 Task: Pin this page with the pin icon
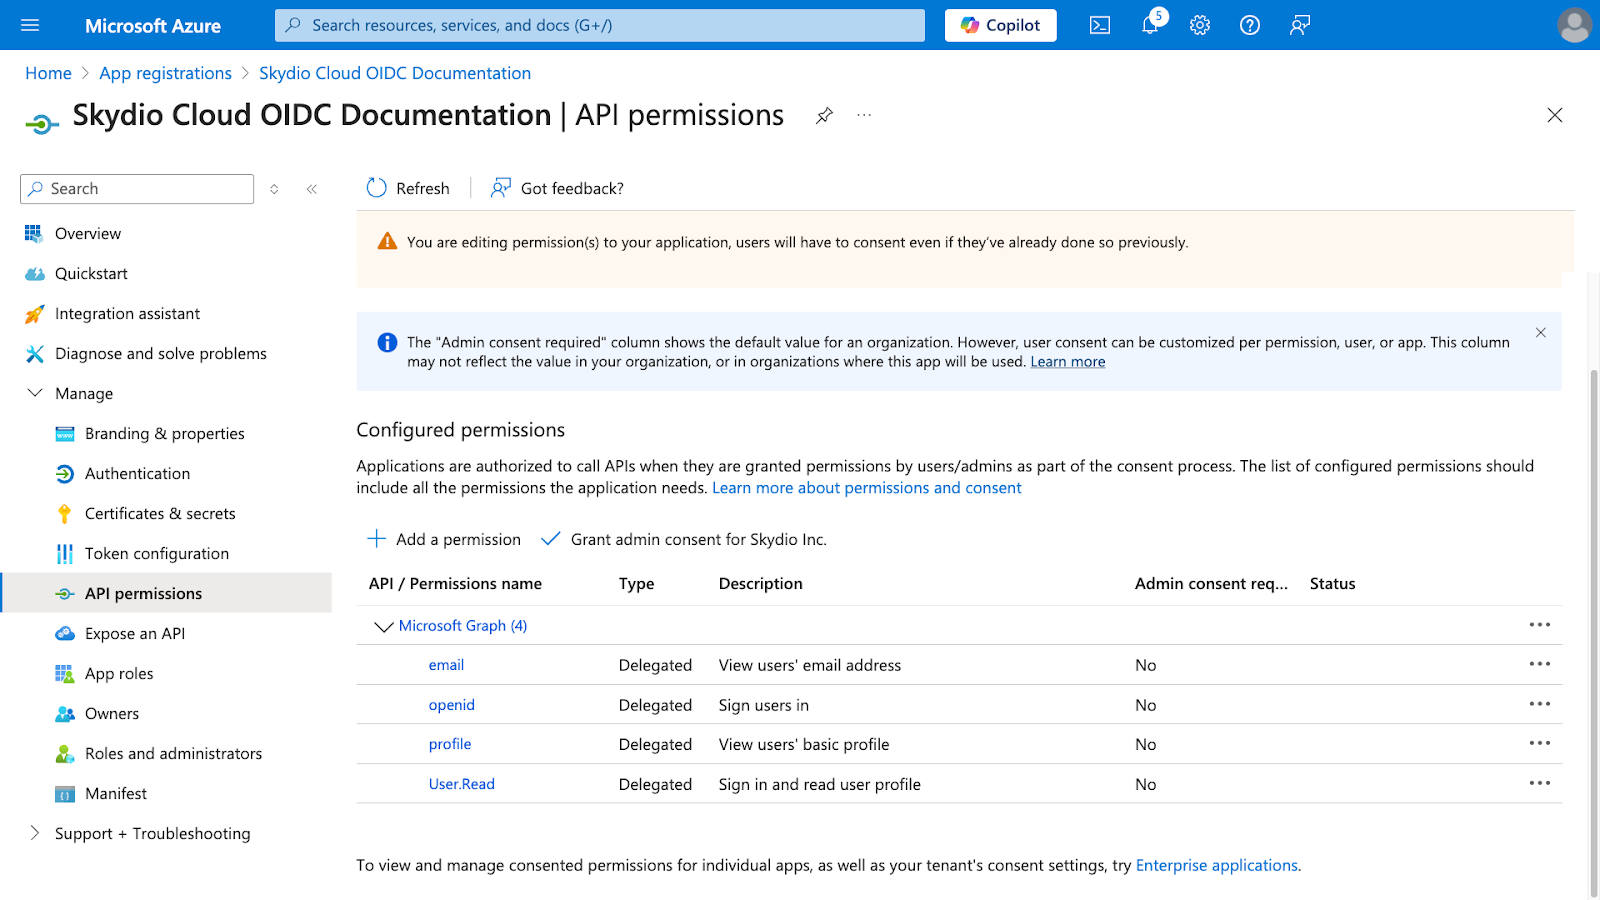click(x=824, y=116)
